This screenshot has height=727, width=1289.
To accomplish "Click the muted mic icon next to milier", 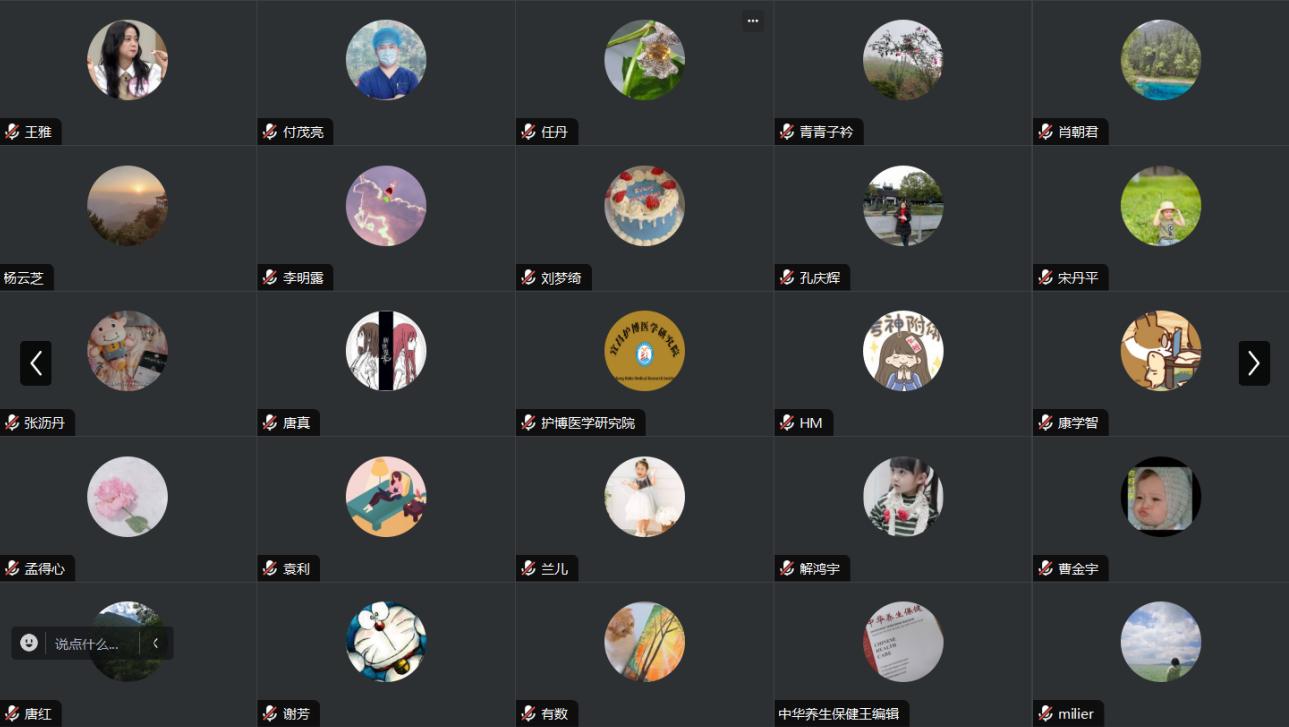I will click(1045, 714).
